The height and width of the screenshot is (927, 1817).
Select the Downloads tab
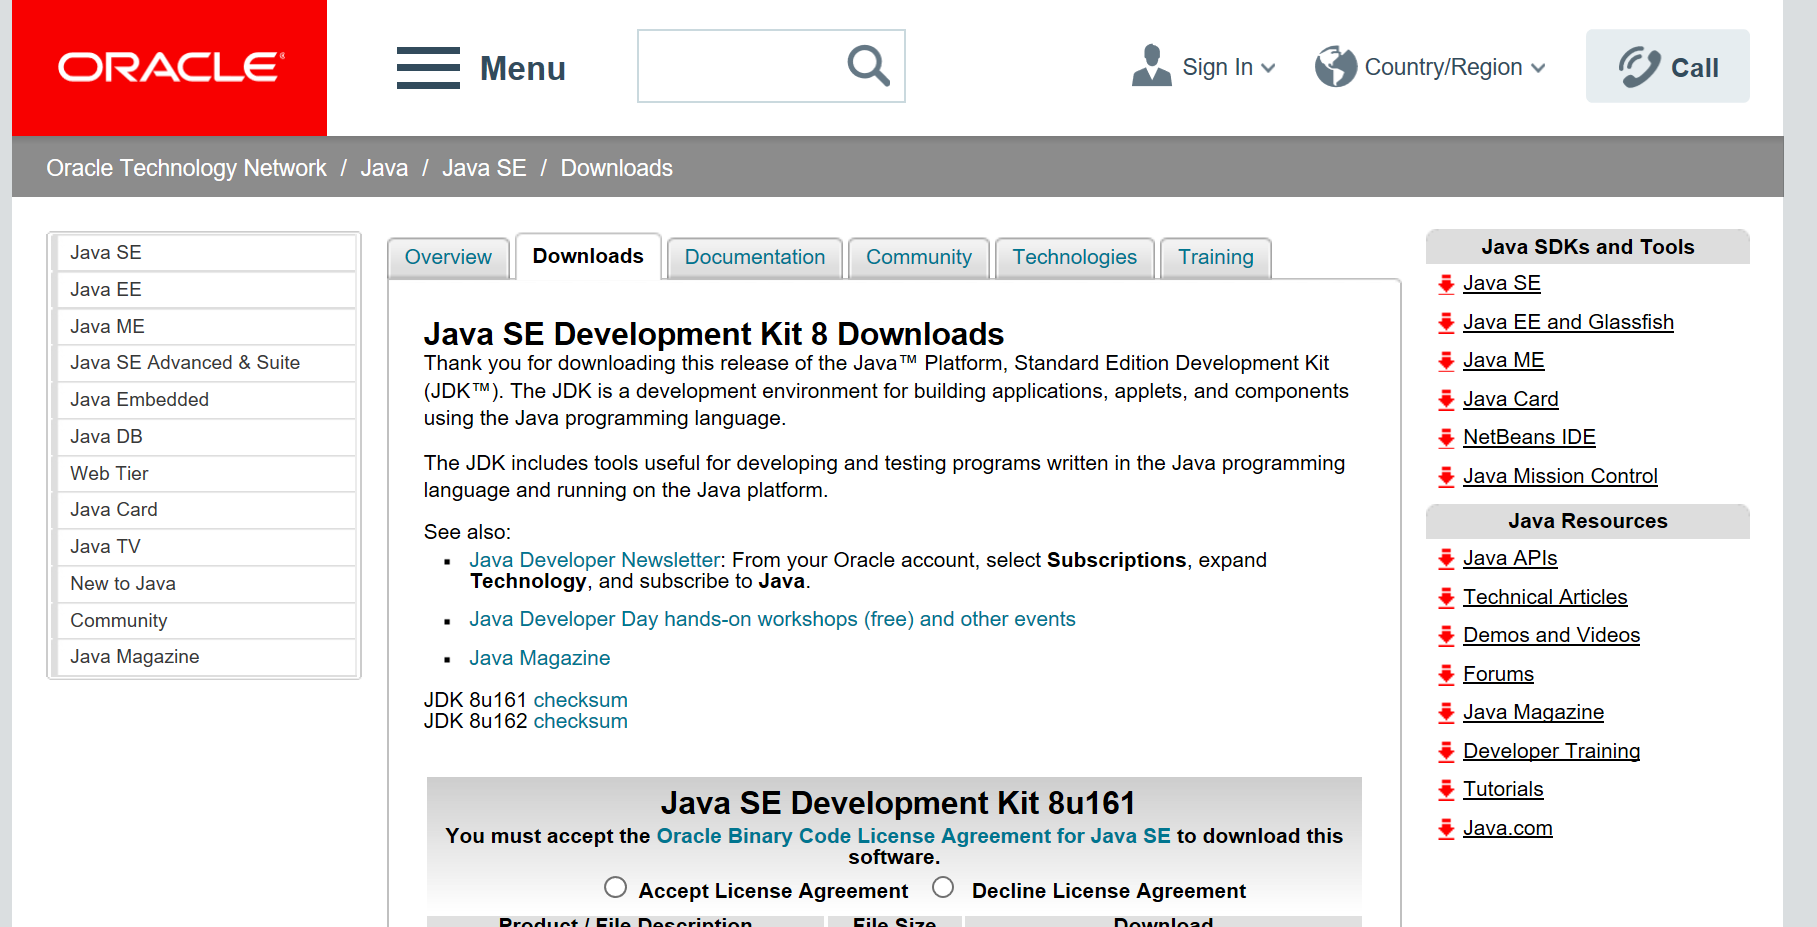tap(588, 257)
